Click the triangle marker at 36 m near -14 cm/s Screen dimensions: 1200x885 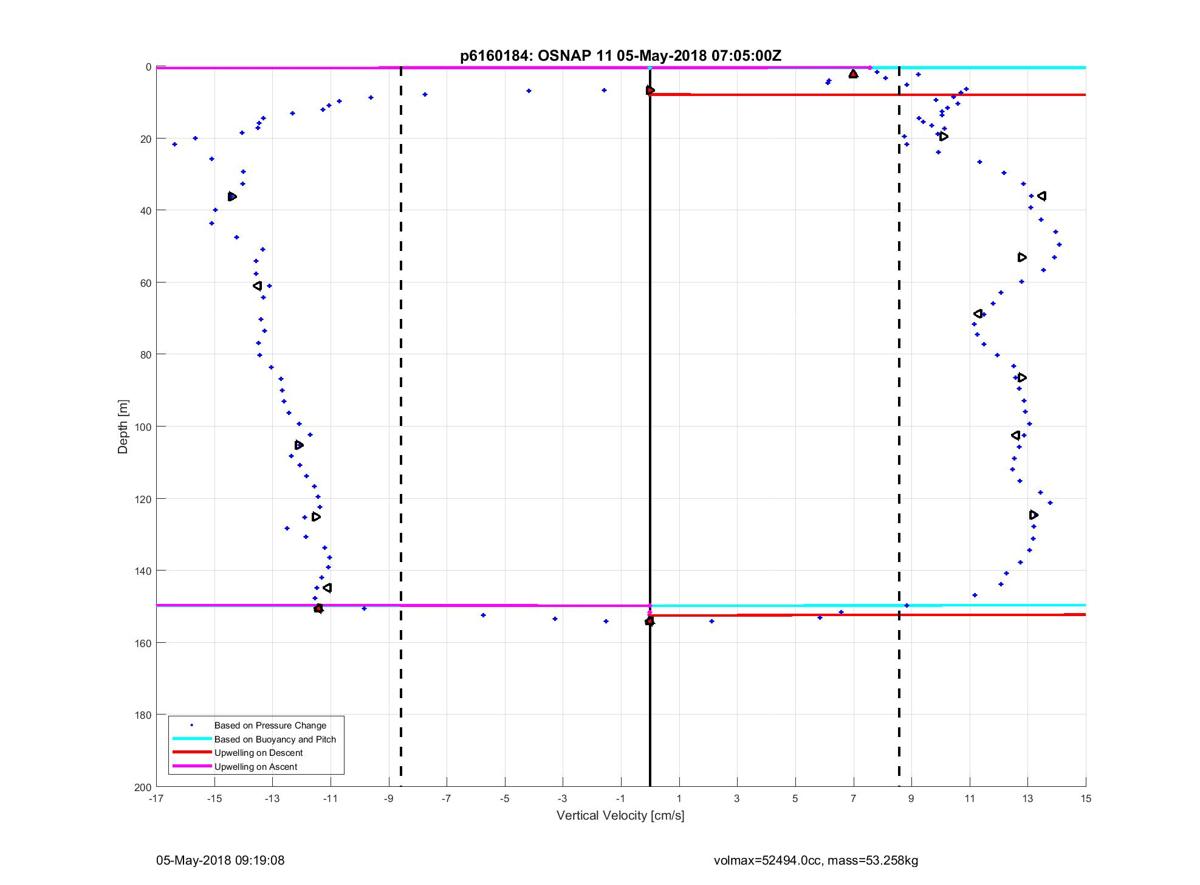pos(232,196)
